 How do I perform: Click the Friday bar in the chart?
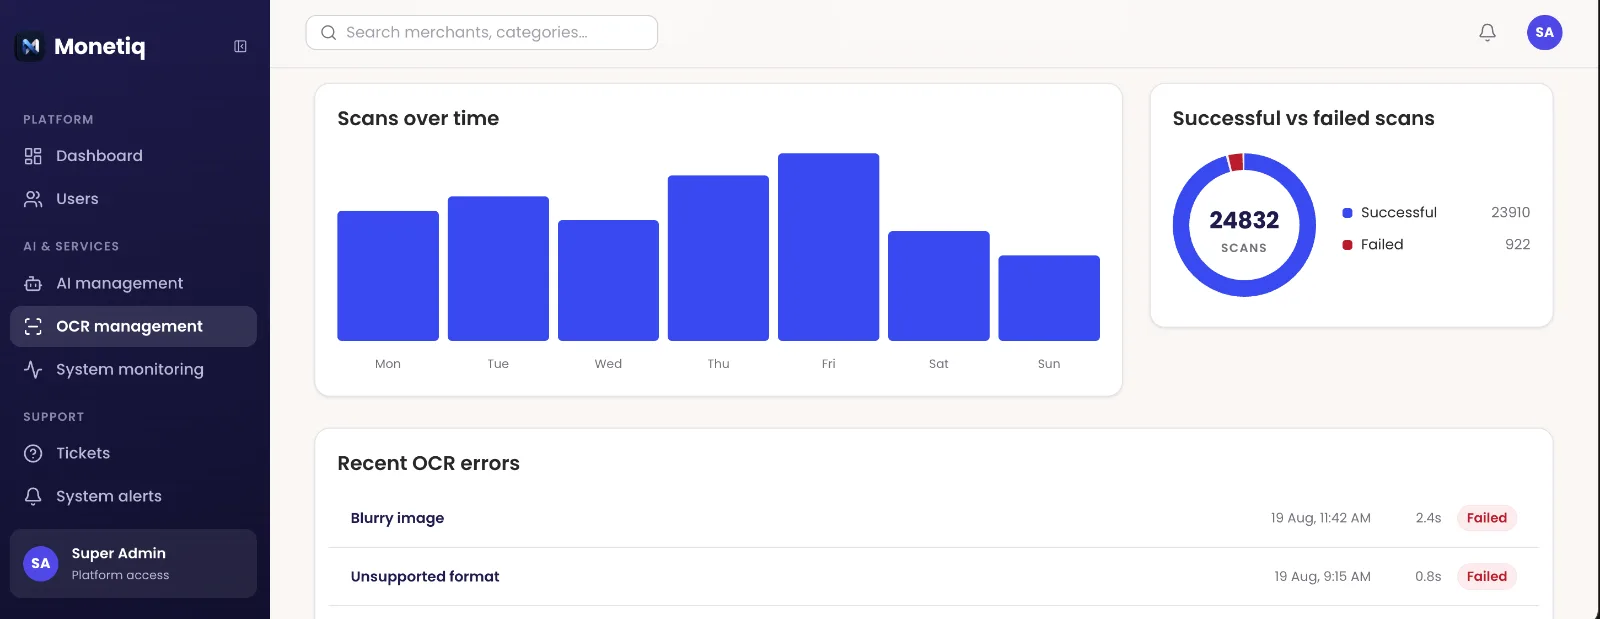coord(828,247)
